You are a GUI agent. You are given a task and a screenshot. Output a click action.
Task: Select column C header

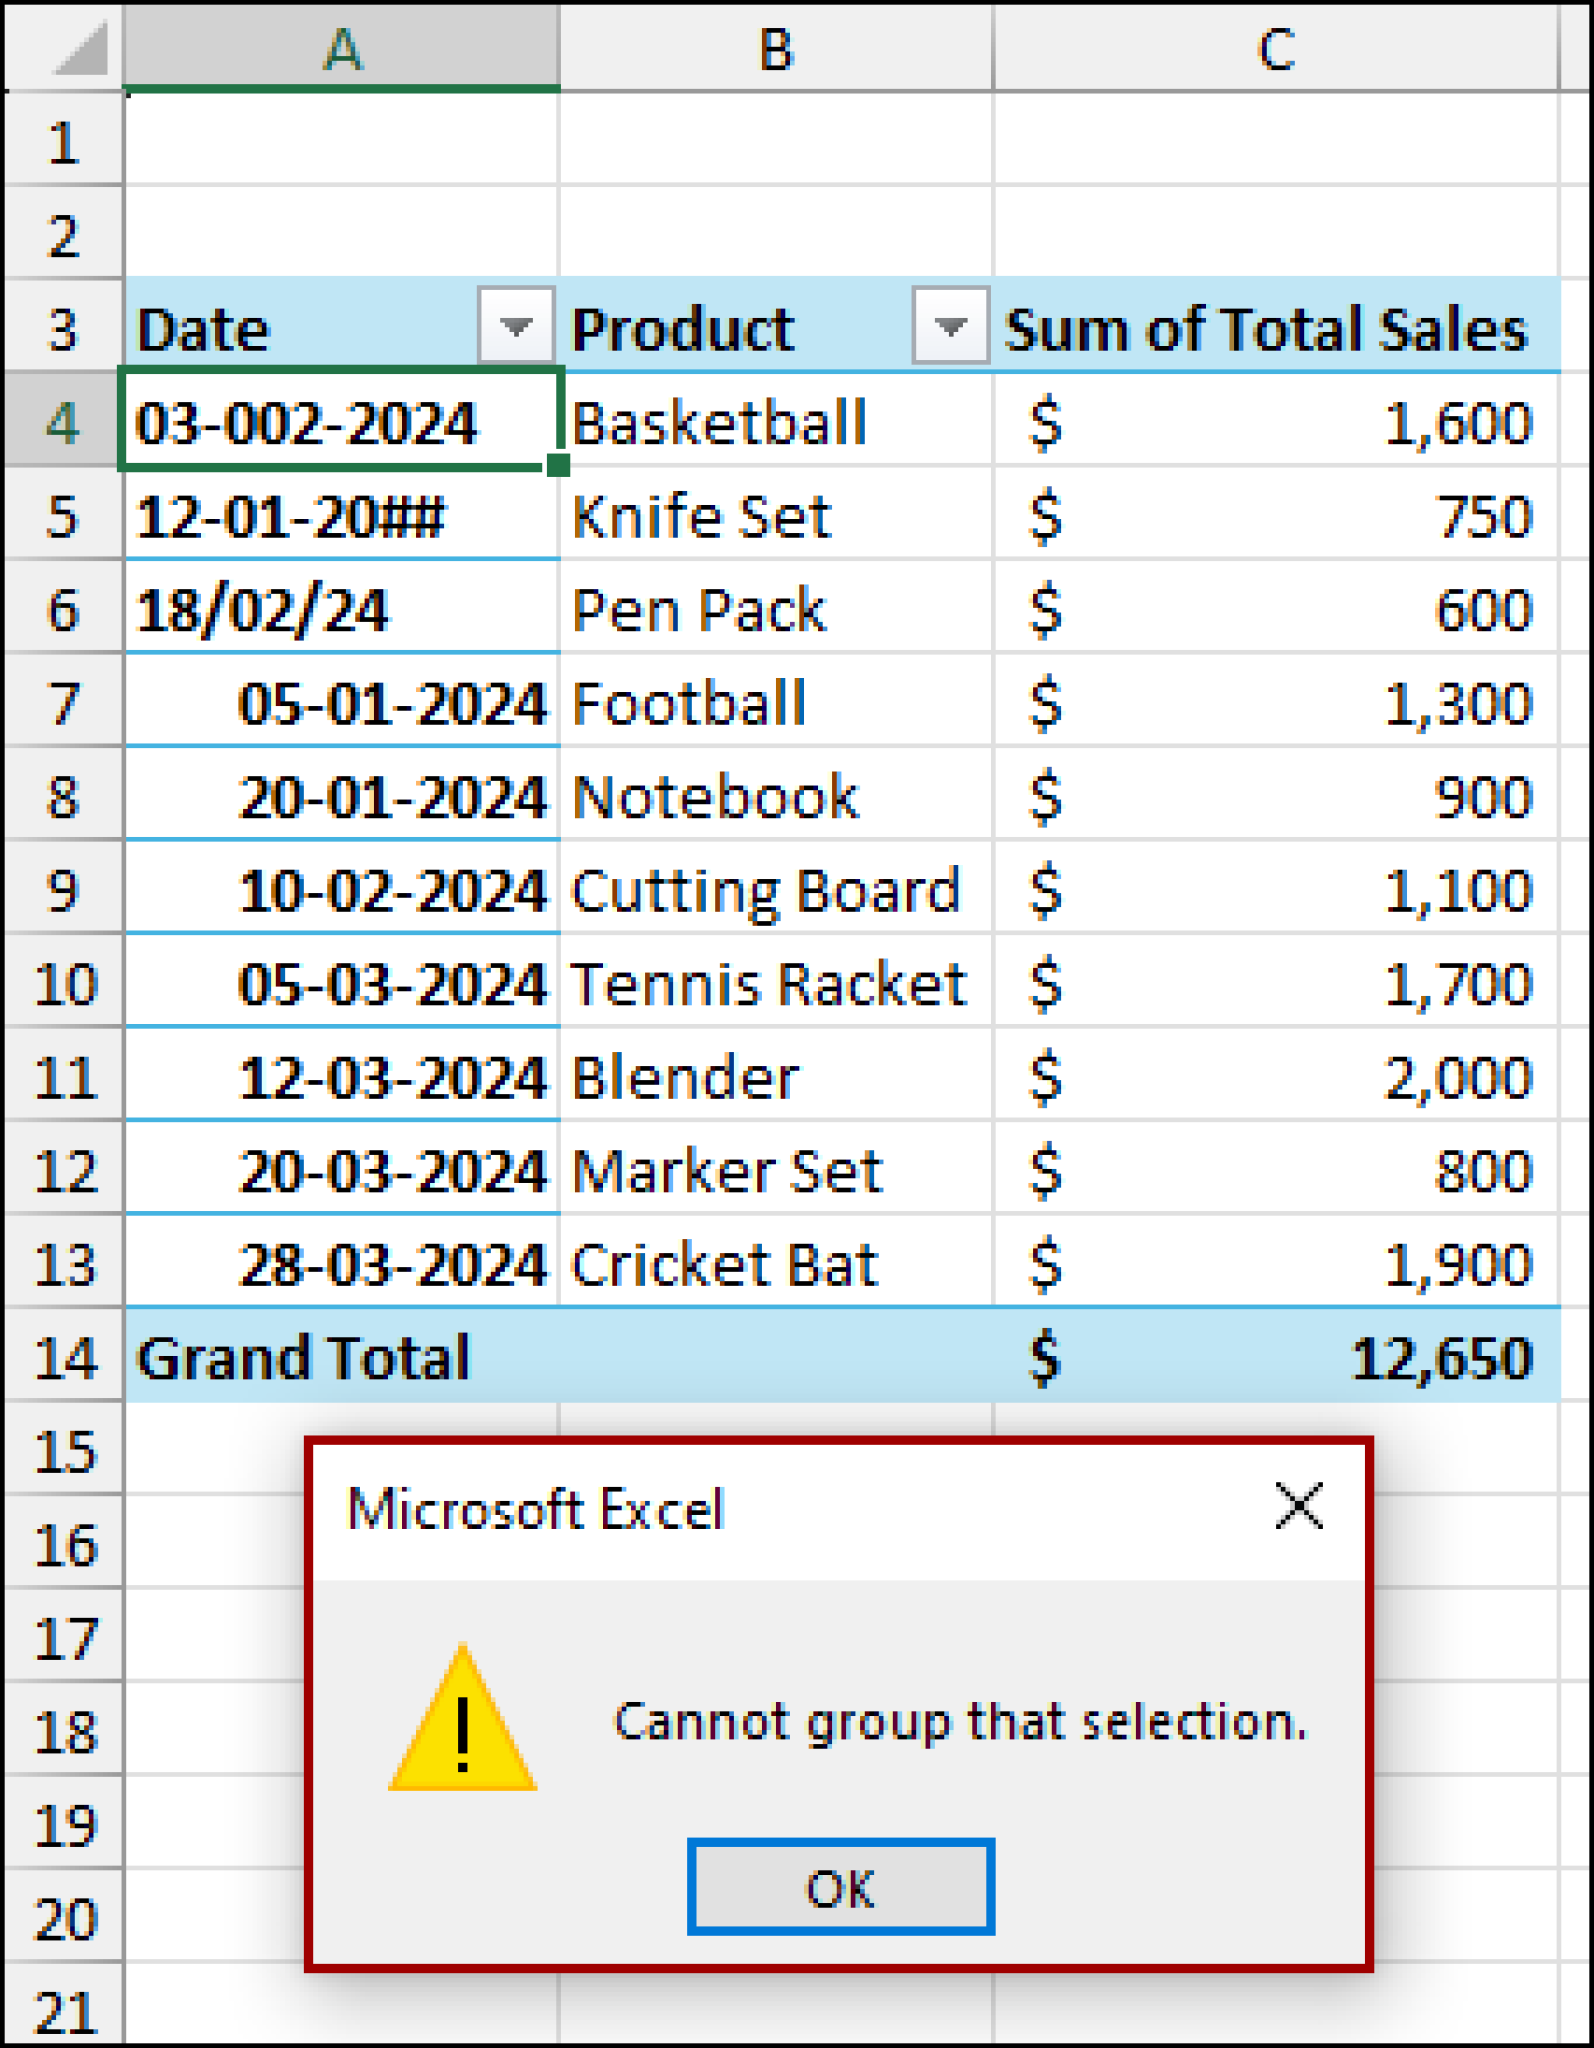(x=1275, y=48)
